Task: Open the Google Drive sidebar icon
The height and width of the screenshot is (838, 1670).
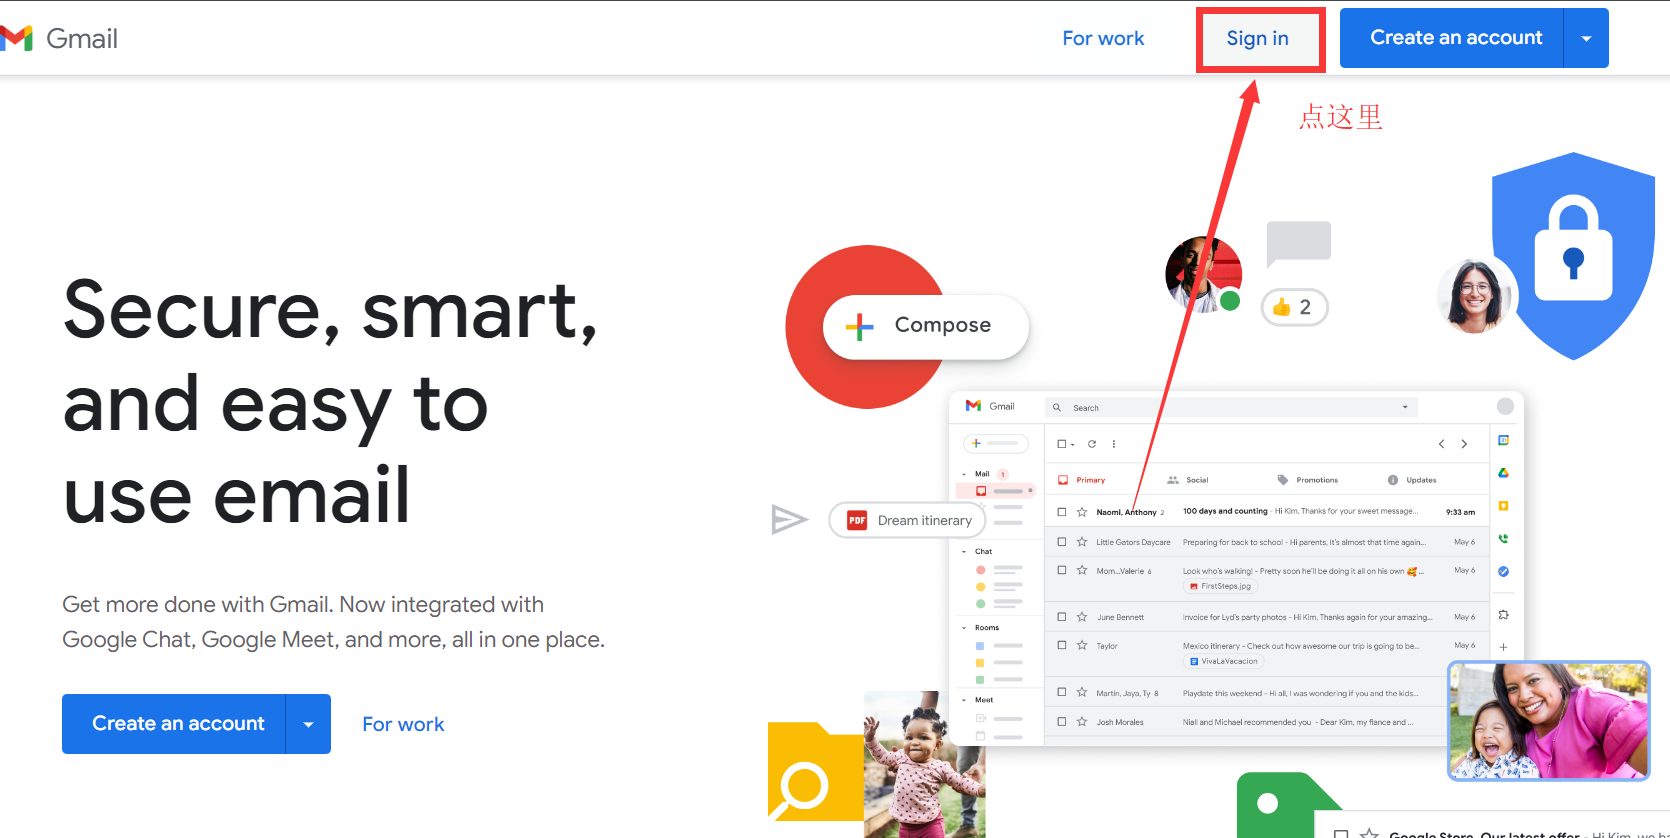Action: tap(1503, 473)
